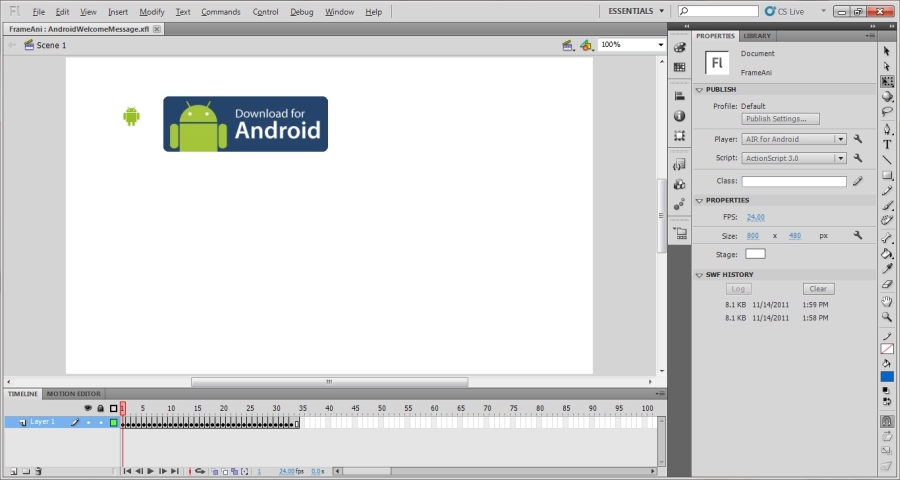This screenshot has height=480, width=900.
Task: Open the Edit Symbols dropdown icon
Action: click(x=586, y=45)
